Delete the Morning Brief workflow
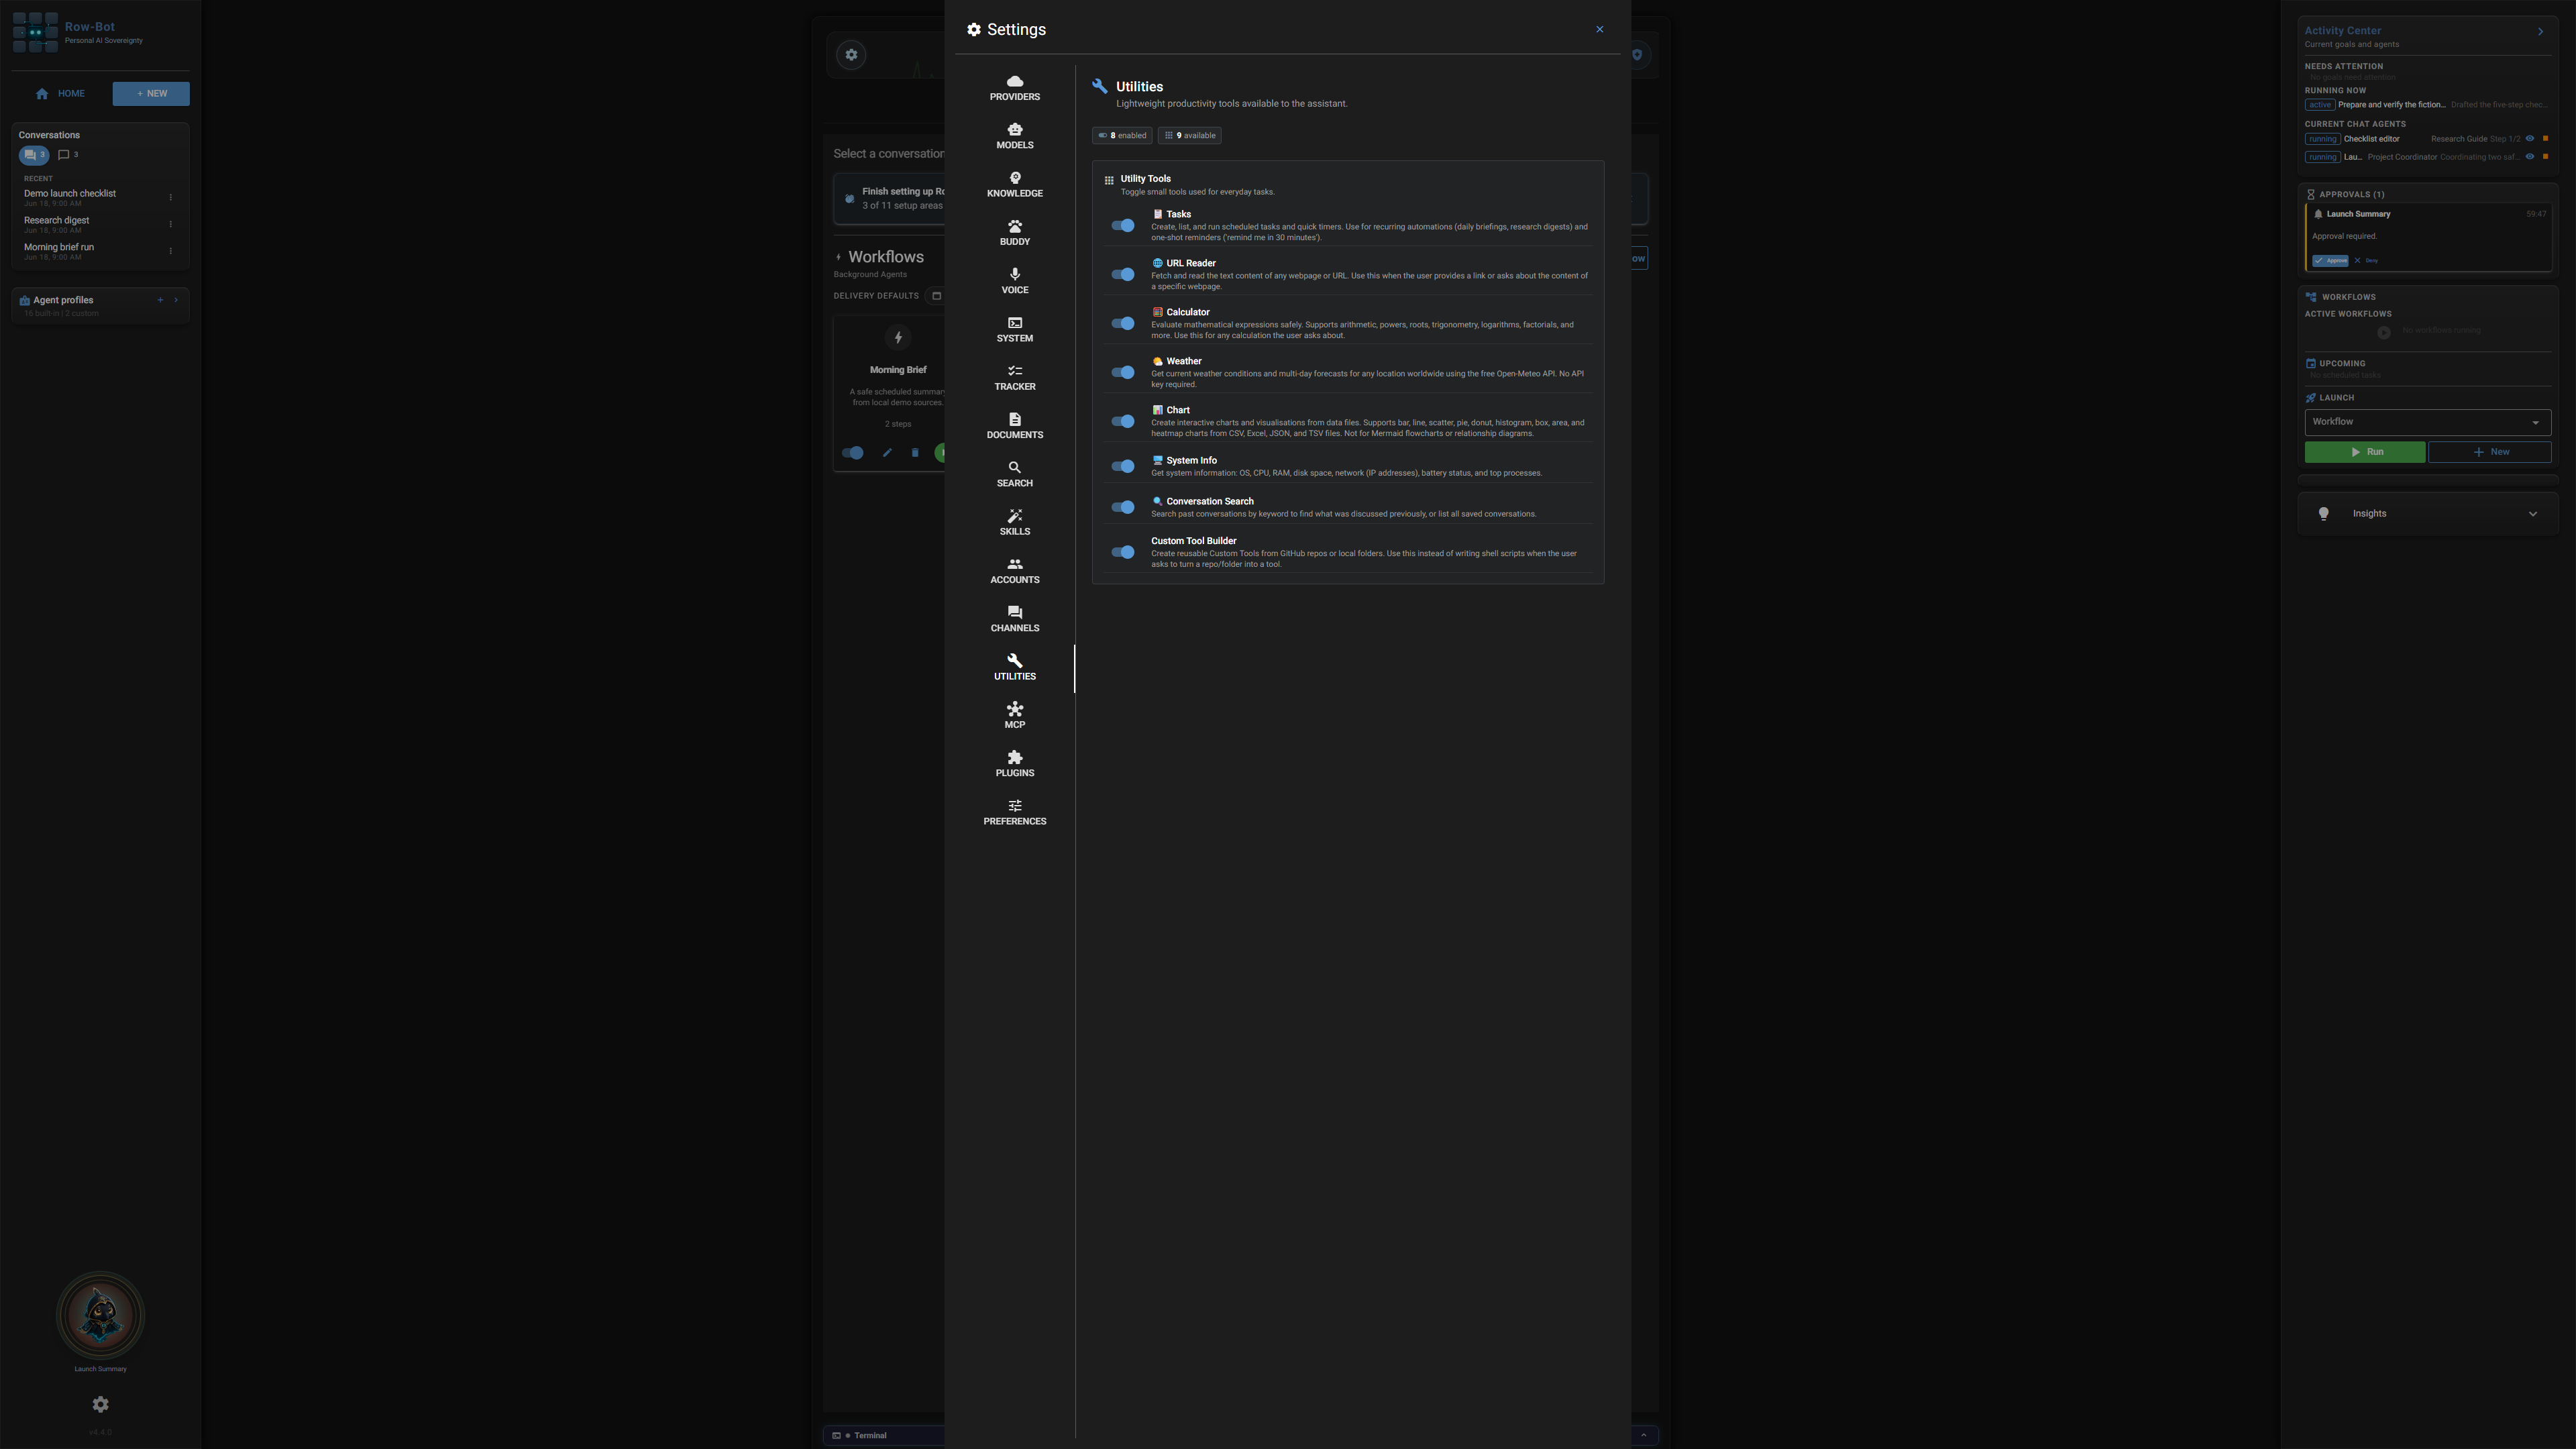The height and width of the screenshot is (1449, 2576). tap(914, 453)
